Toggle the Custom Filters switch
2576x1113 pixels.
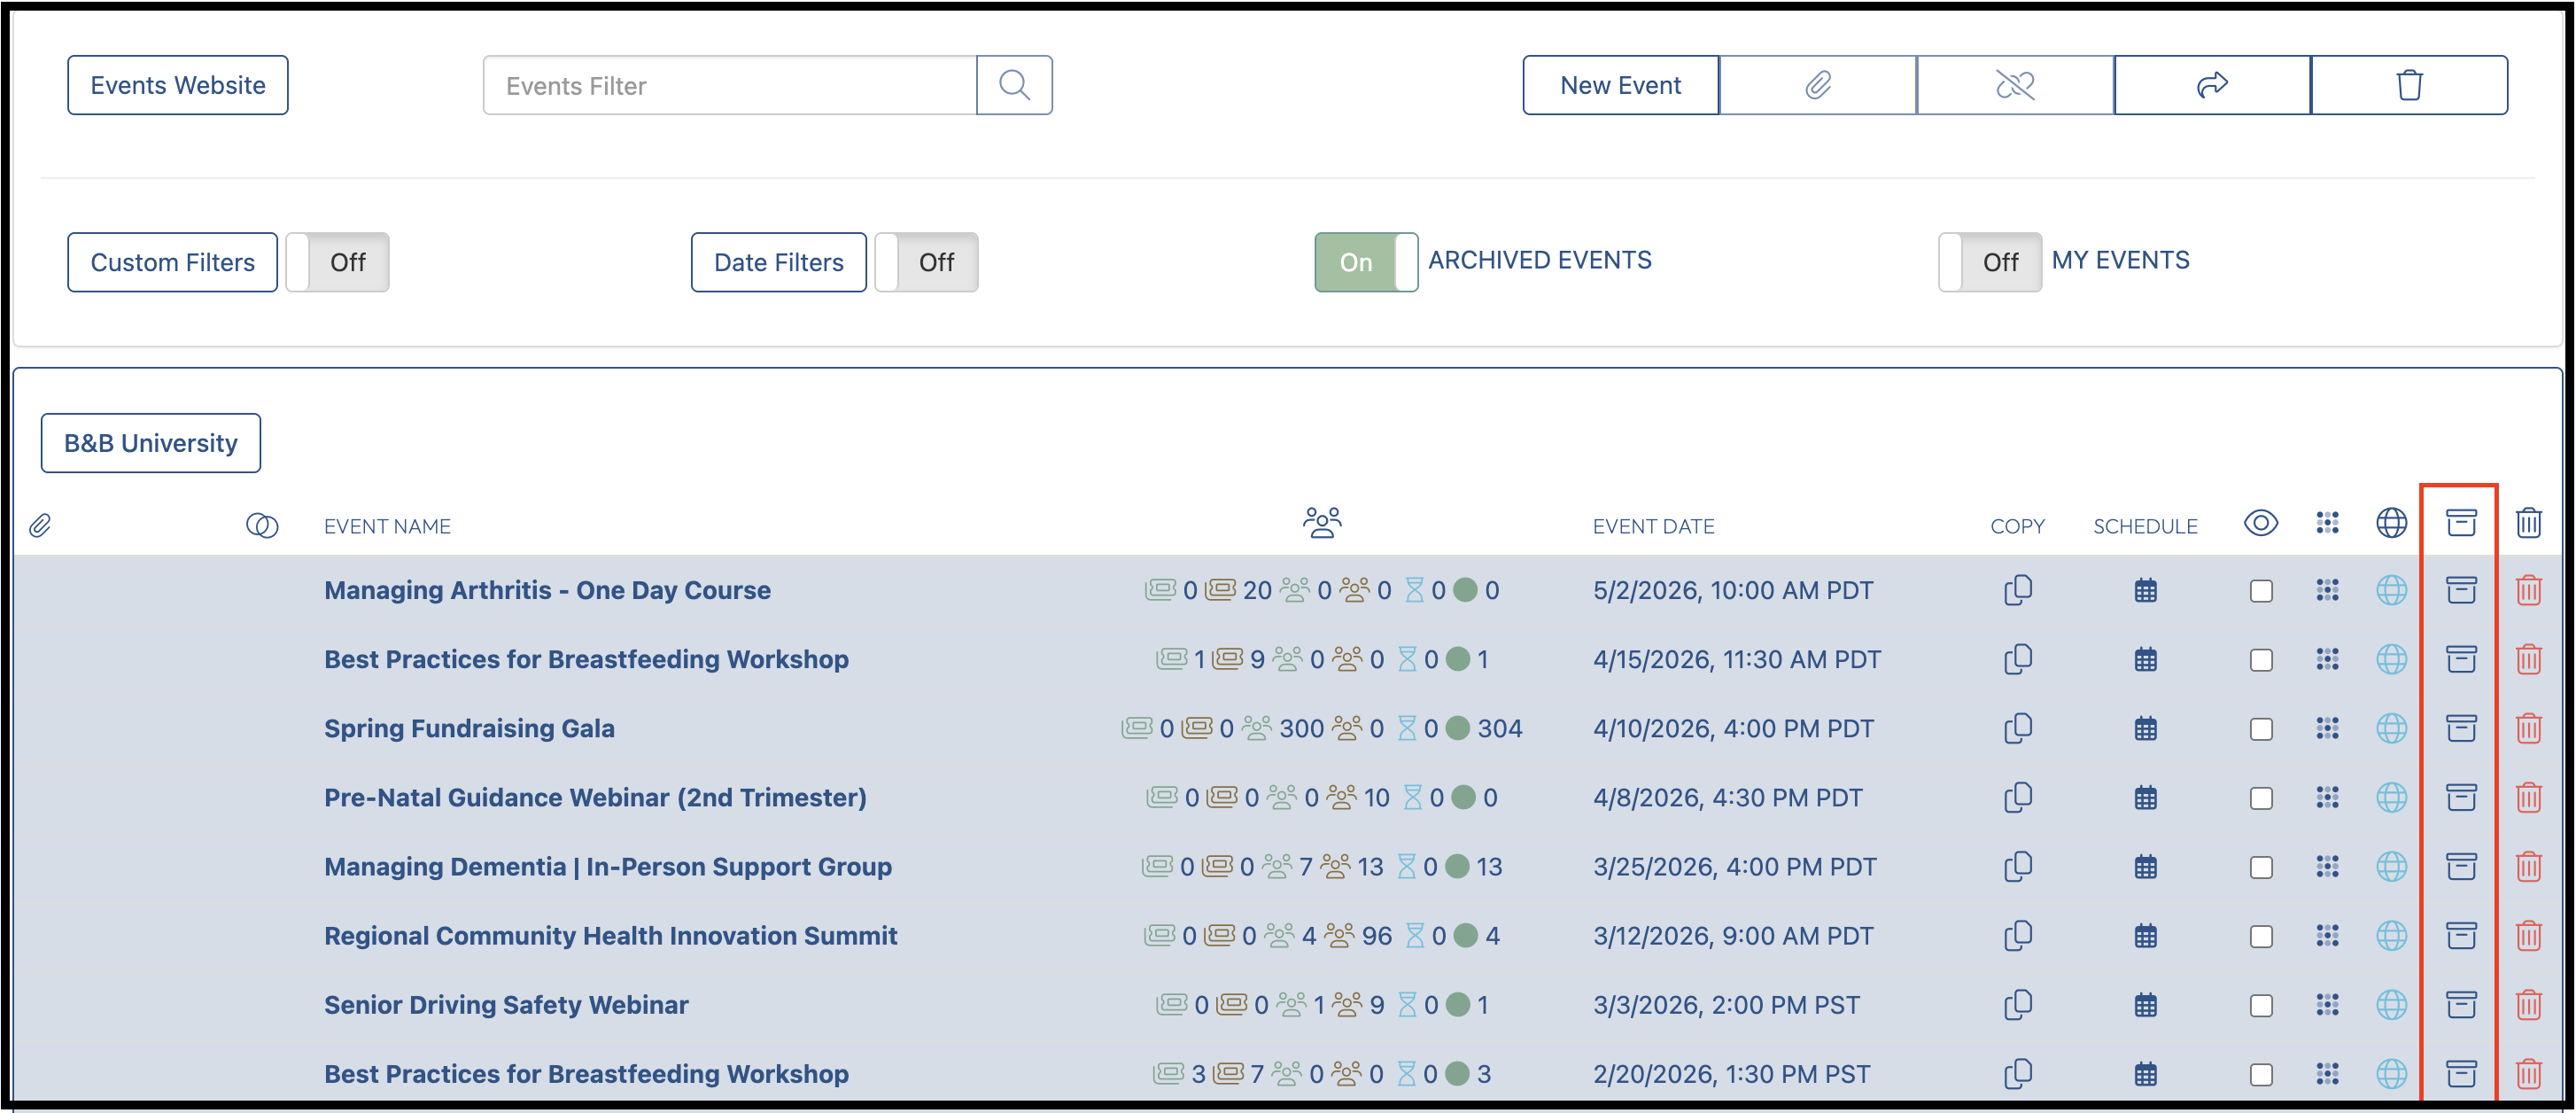click(337, 262)
